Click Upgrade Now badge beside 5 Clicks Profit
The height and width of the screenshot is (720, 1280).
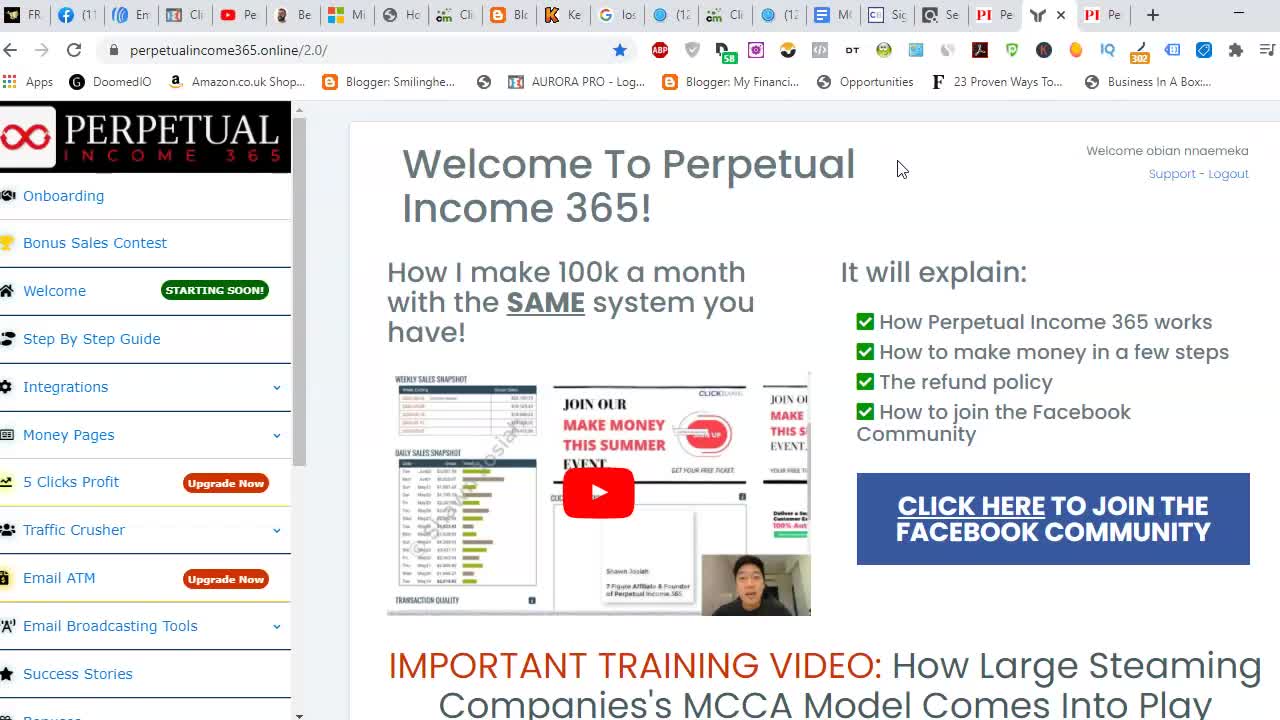(226, 483)
